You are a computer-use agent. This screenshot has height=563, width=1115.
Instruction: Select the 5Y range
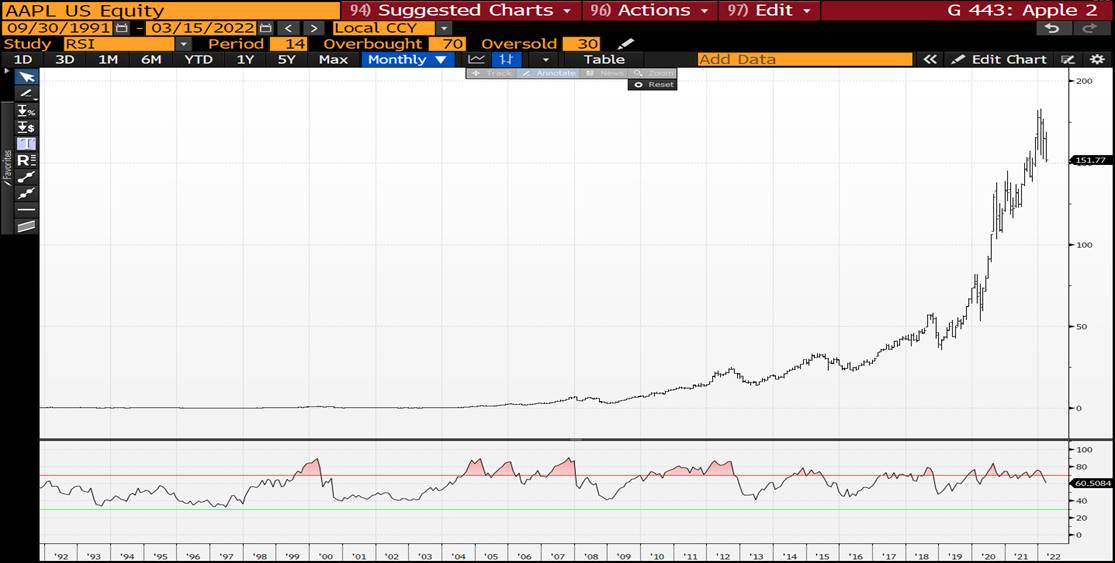tap(287, 60)
